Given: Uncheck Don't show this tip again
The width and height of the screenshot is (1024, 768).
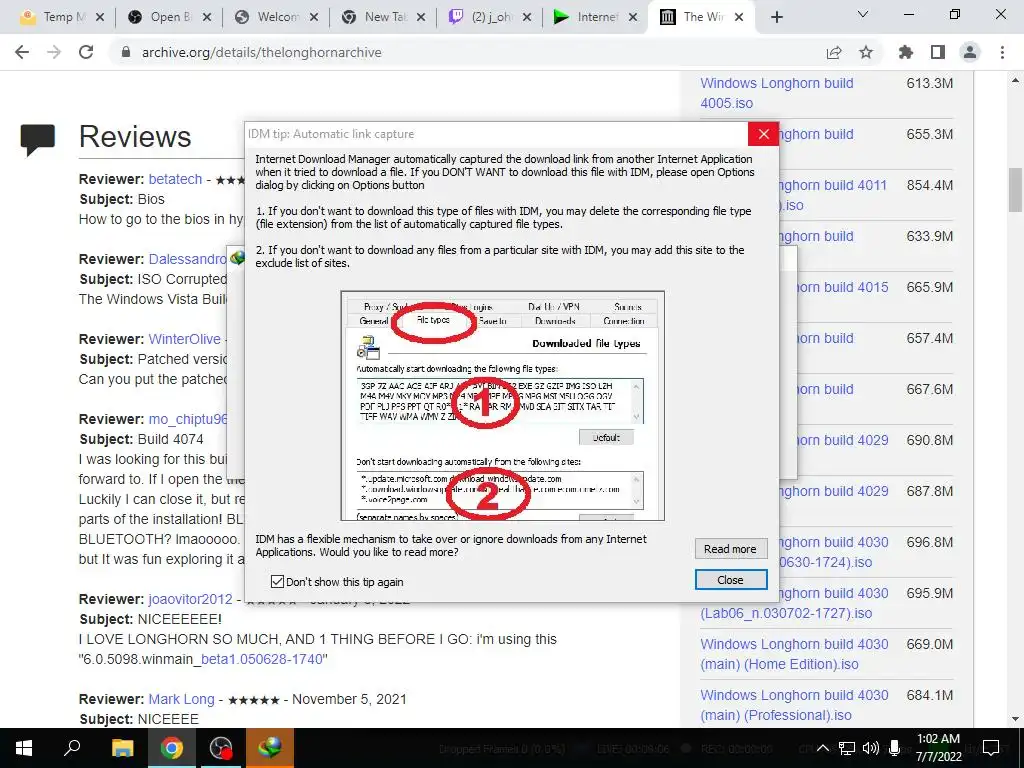Looking at the screenshot, I should [x=278, y=581].
